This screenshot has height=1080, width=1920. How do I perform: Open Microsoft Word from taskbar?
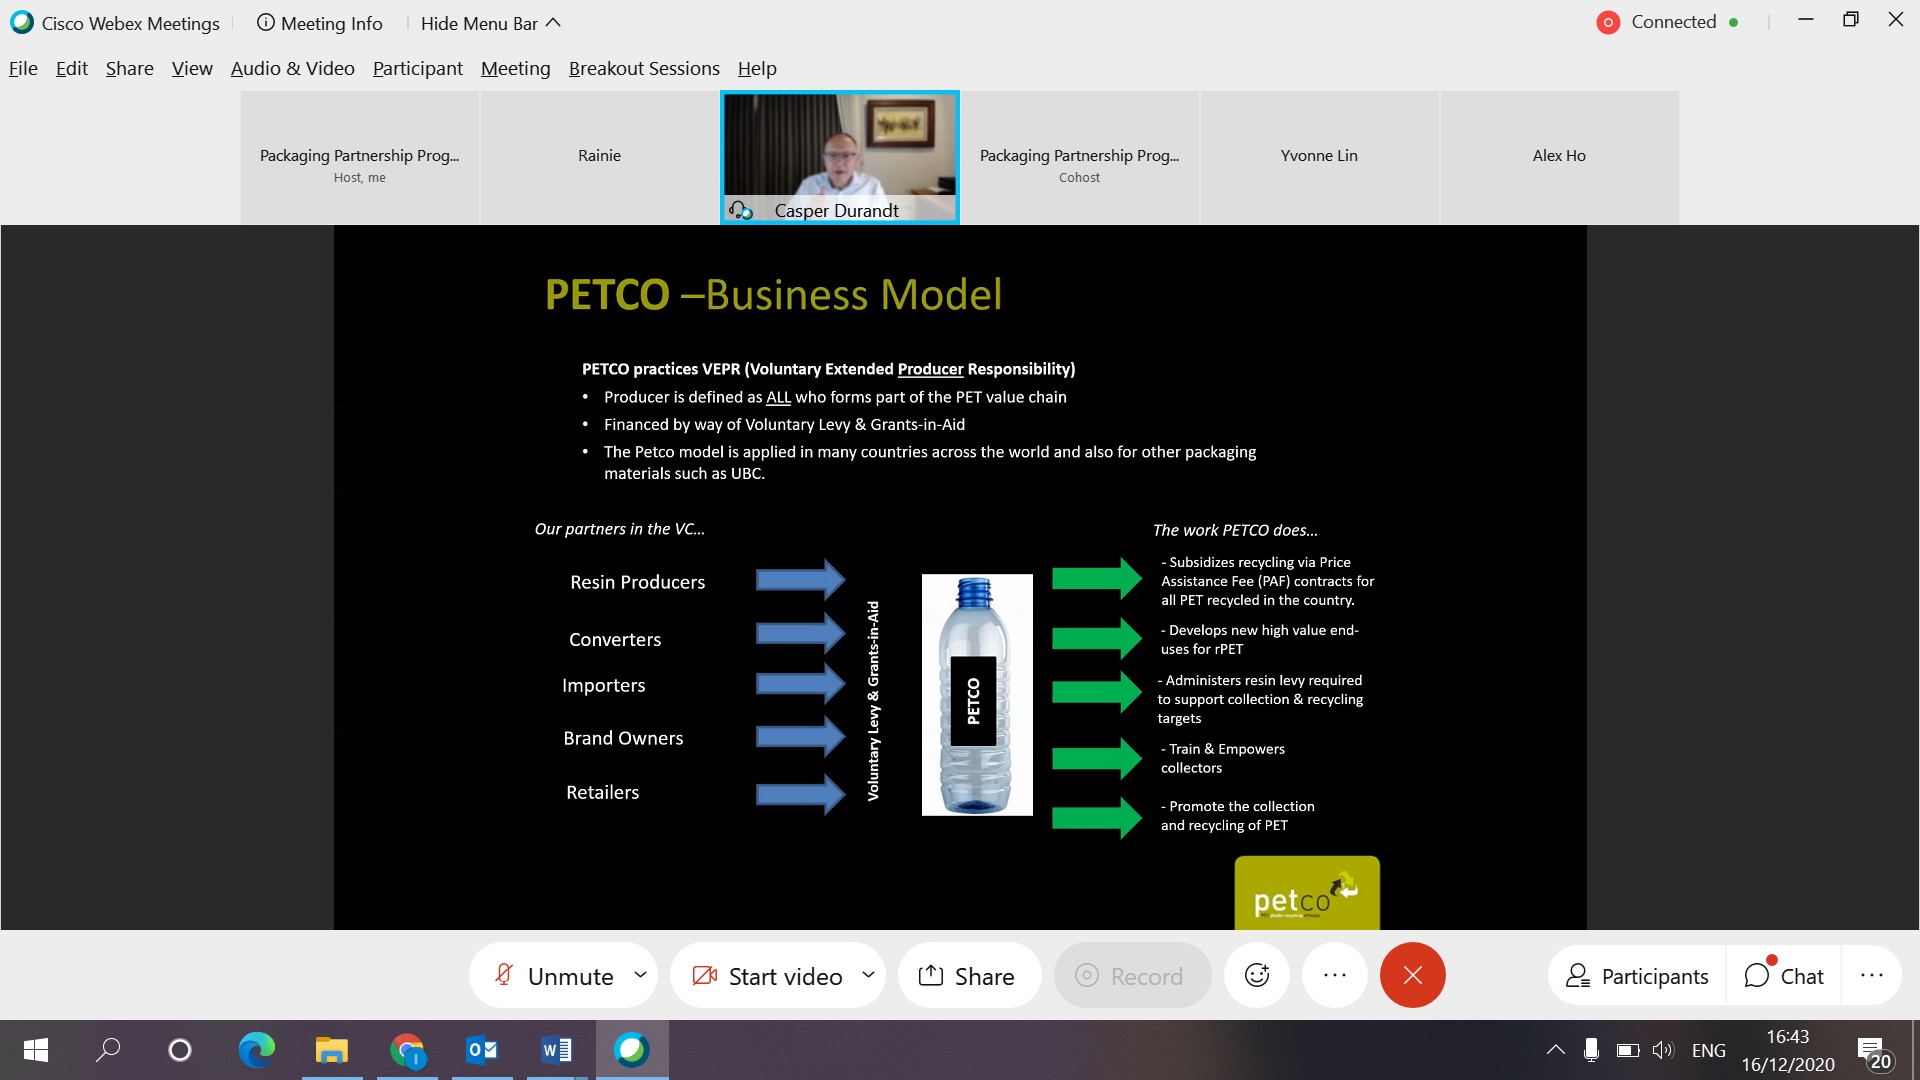coord(557,1050)
